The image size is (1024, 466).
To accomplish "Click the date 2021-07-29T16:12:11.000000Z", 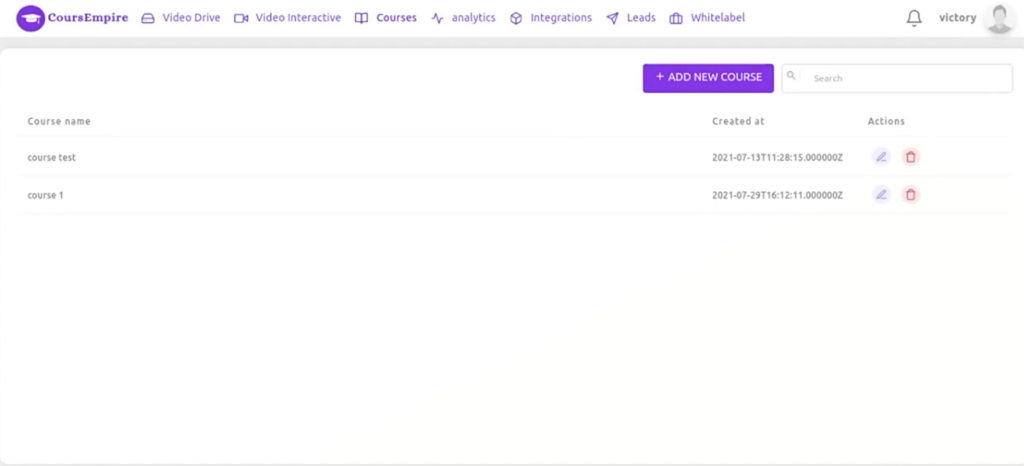I will 777,195.
